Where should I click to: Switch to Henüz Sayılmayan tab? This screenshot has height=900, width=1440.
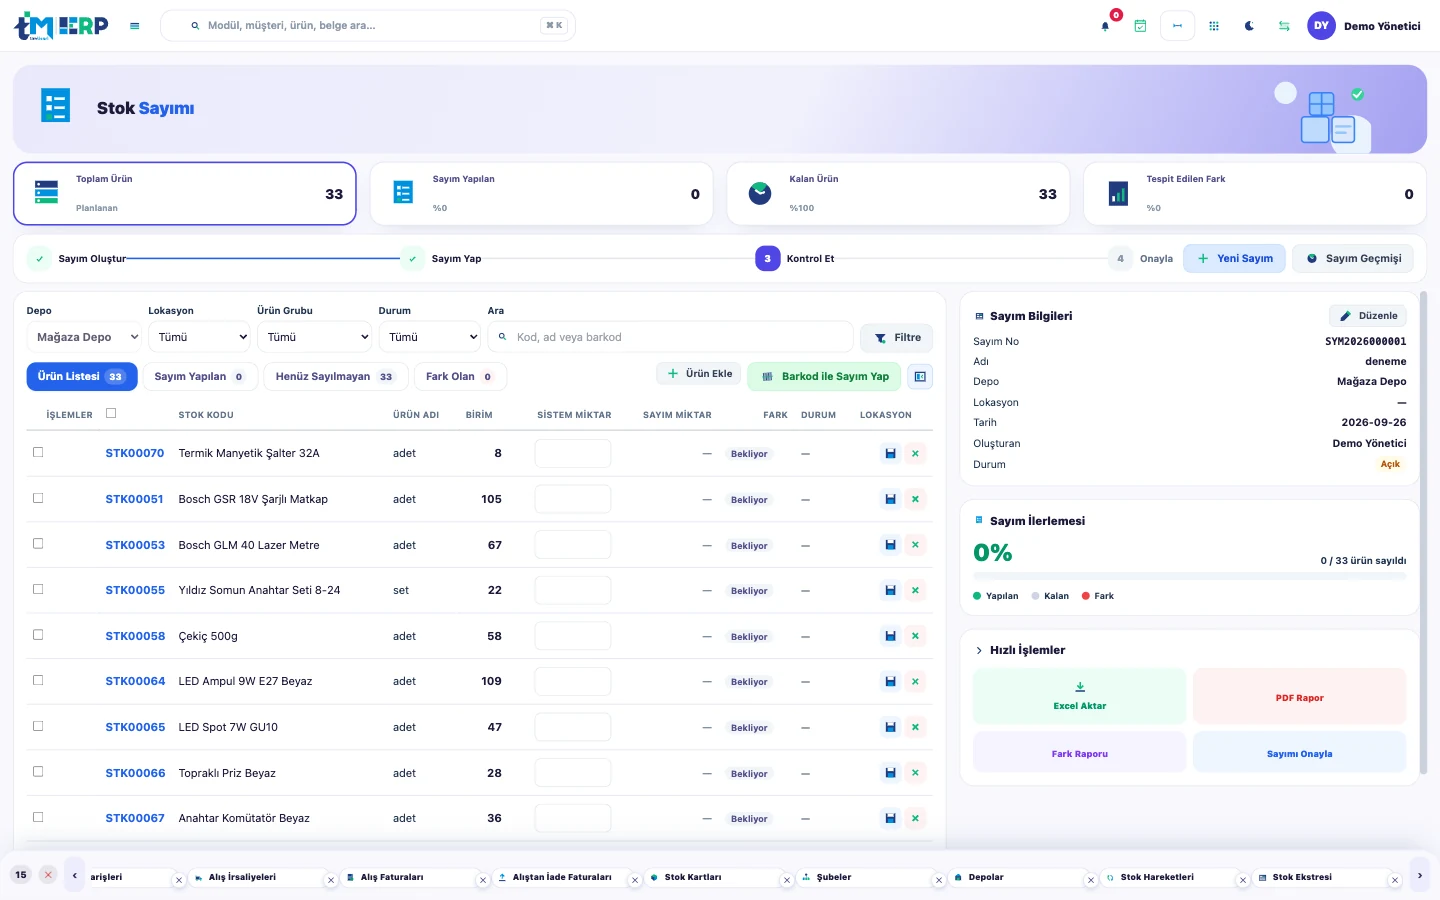click(334, 377)
